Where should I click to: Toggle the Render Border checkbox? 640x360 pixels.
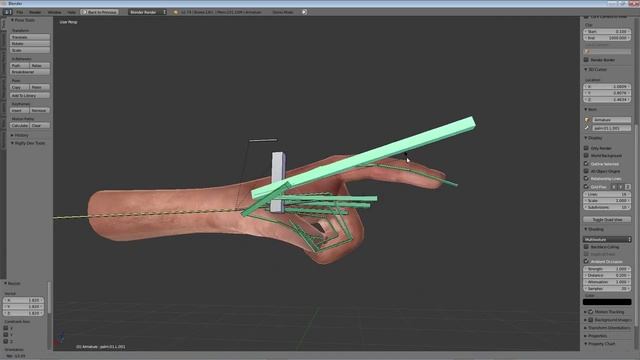586,60
